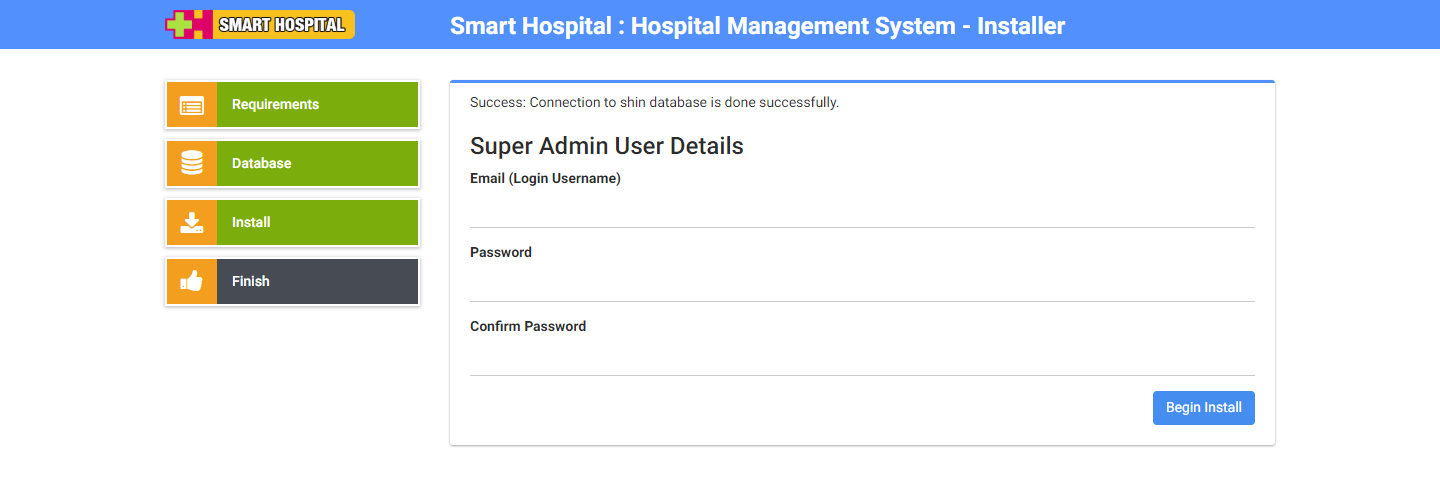Click the Finish thumbs-up icon
The image size is (1440, 500).
pyautogui.click(x=192, y=281)
